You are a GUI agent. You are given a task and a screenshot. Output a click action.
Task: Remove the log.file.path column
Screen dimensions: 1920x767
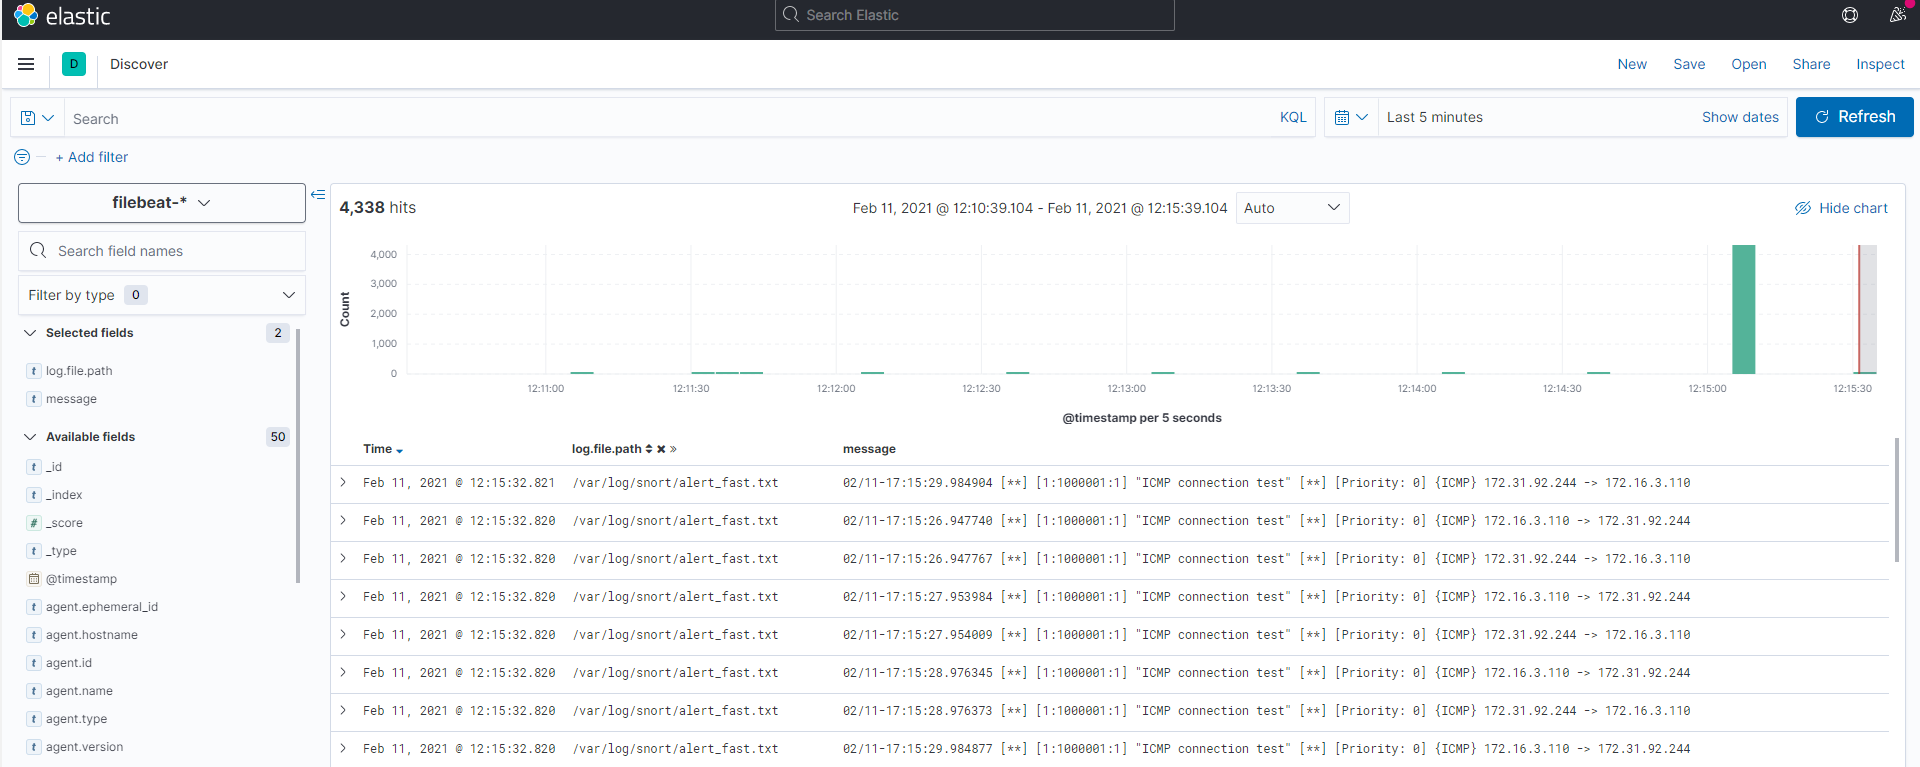pyautogui.click(x=661, y=450)
